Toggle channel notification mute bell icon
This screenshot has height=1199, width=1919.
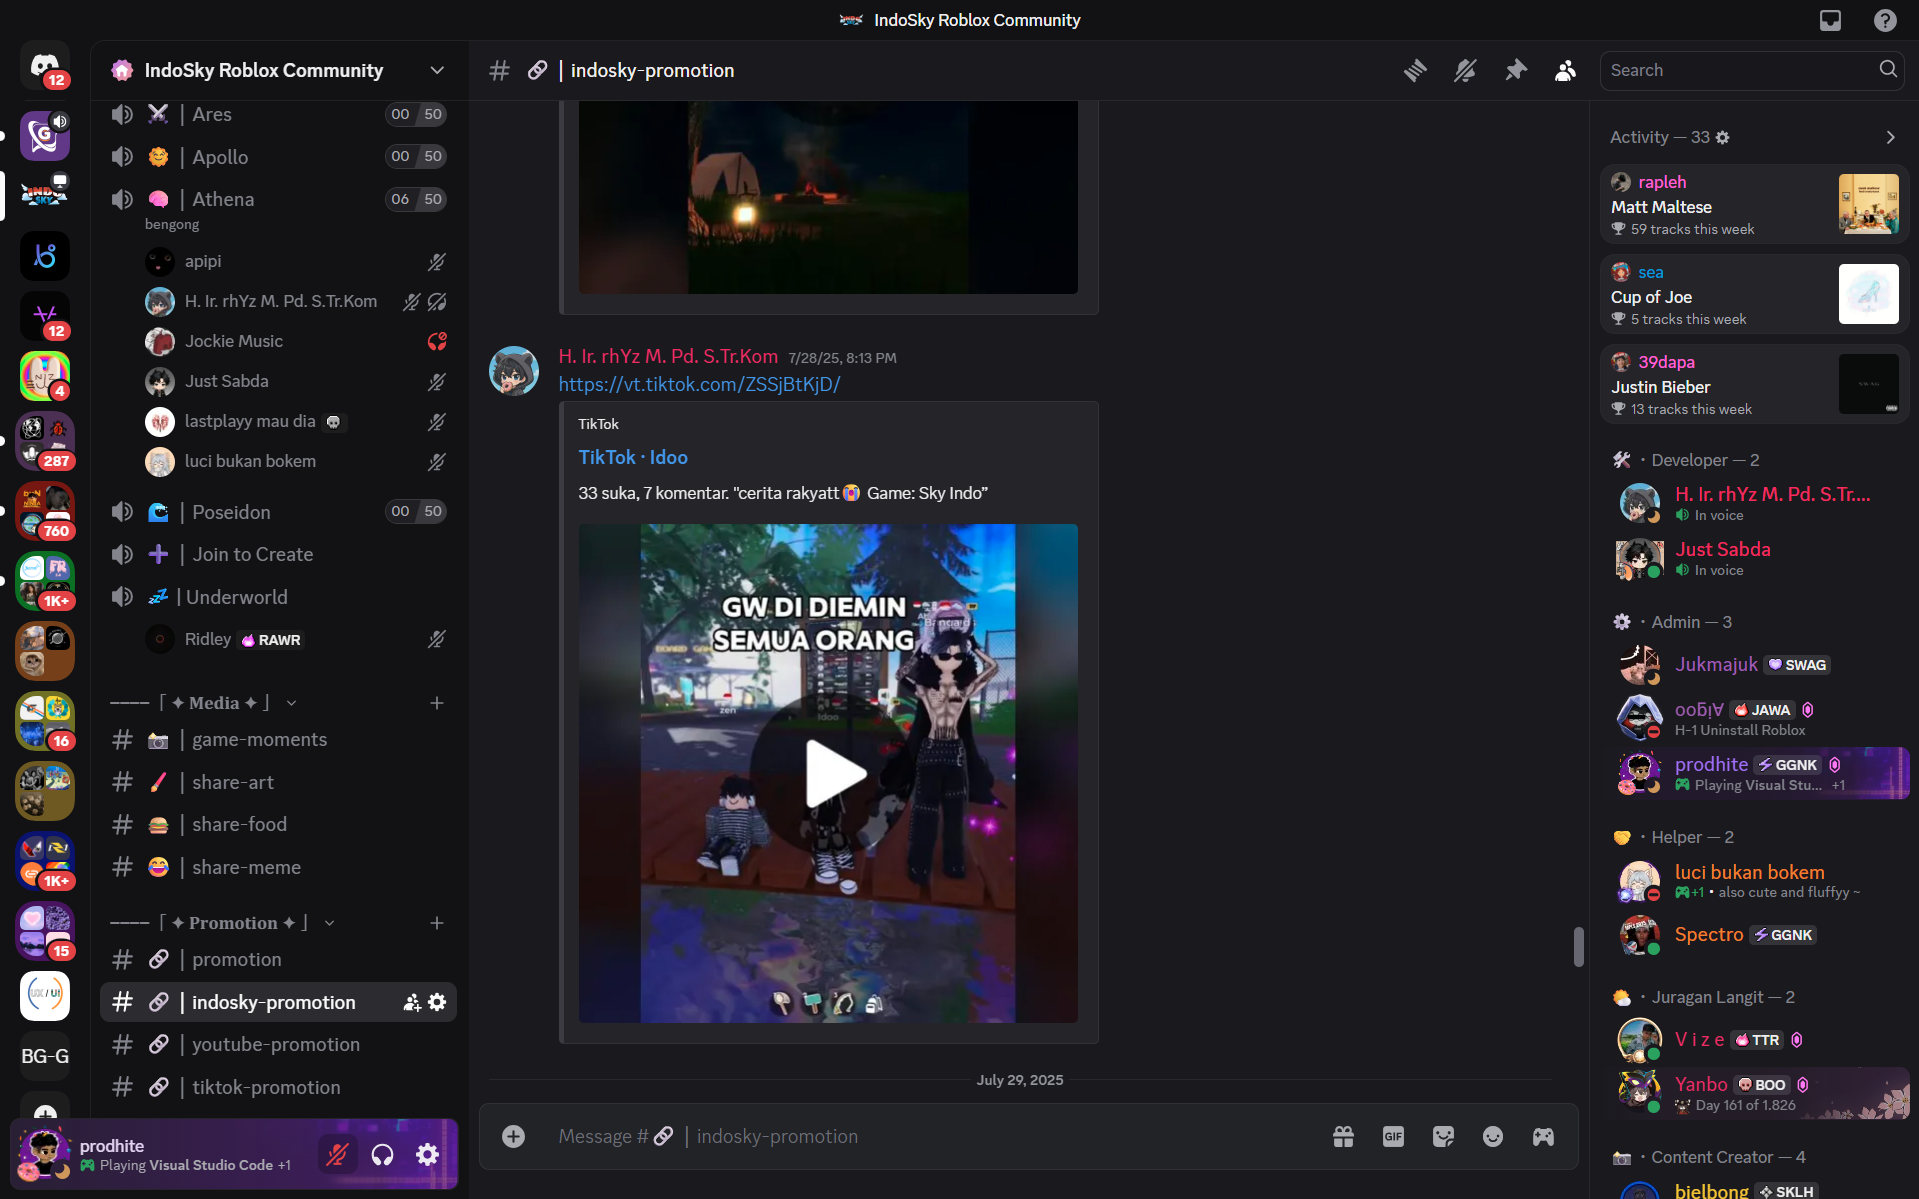click(1465, 70)
